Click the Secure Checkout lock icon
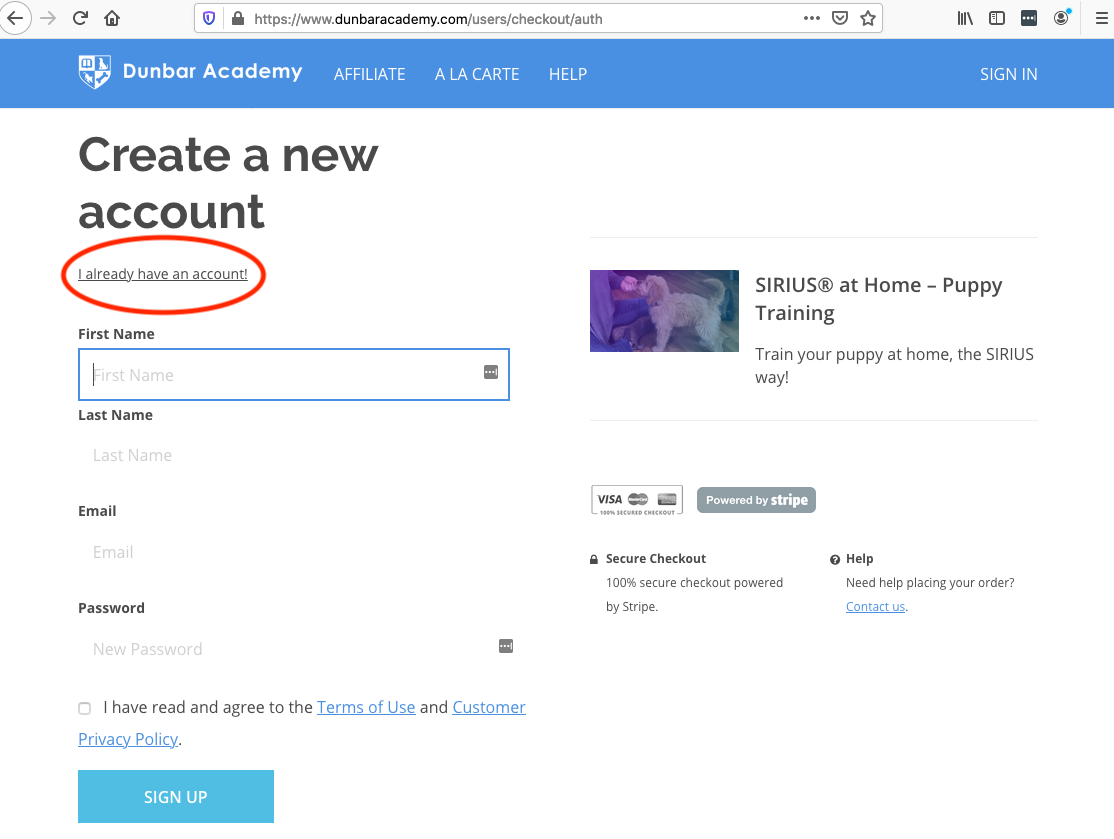 (594, 560)
